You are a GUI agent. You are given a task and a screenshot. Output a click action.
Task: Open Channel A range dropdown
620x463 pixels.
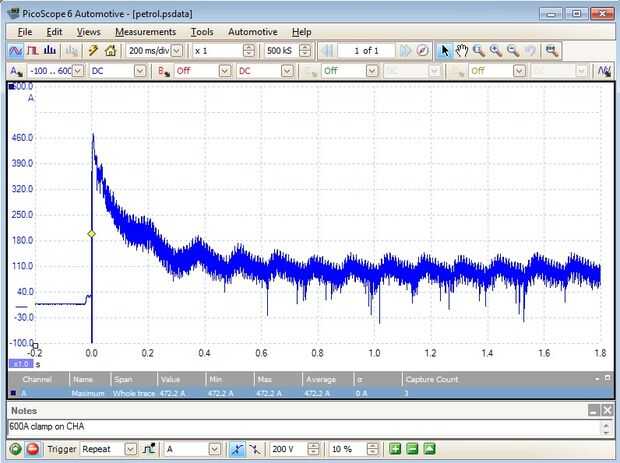[78, 71]
